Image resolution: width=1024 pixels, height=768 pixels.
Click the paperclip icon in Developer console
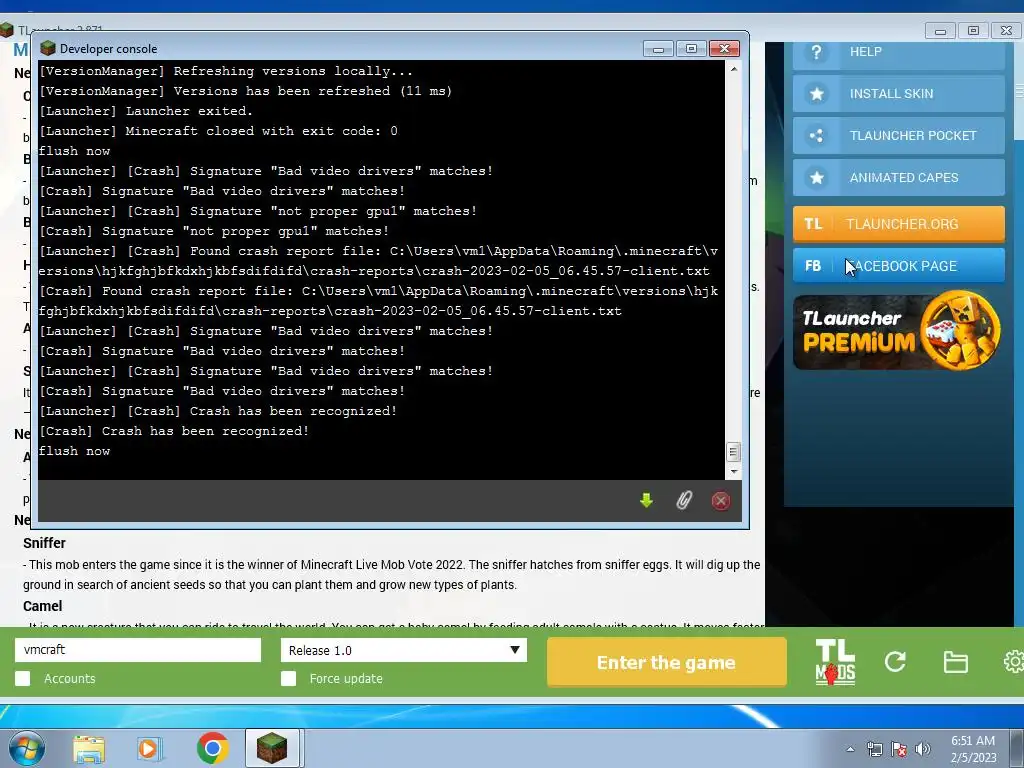point(684,501)
